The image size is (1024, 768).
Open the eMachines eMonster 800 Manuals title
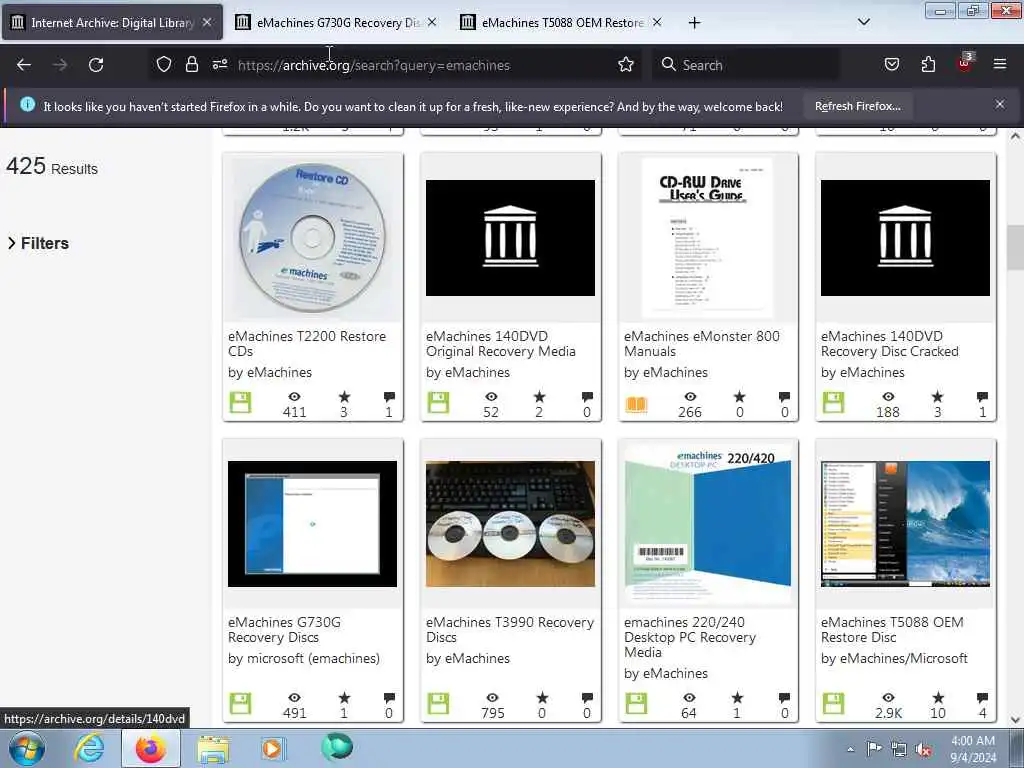(701, 344)
